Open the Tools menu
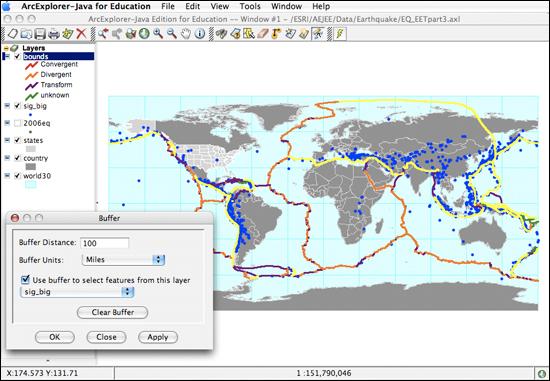 click(250, 6)
